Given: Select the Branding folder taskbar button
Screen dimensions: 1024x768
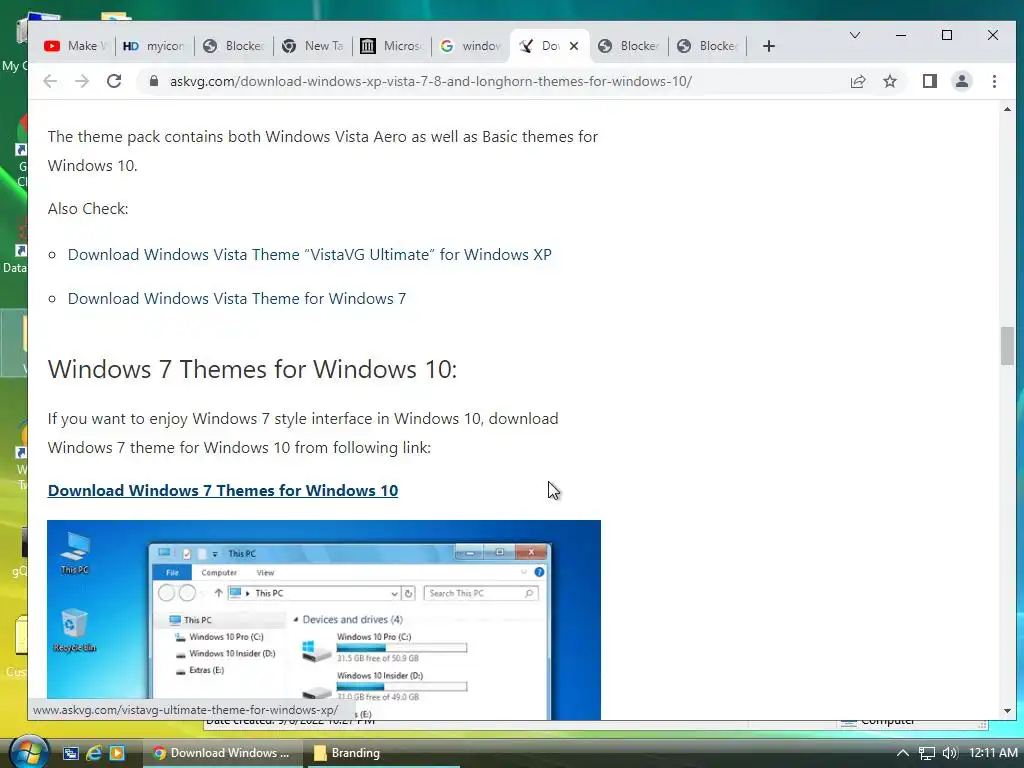Looking at the screenshot, I should click(x=383, y=753).
